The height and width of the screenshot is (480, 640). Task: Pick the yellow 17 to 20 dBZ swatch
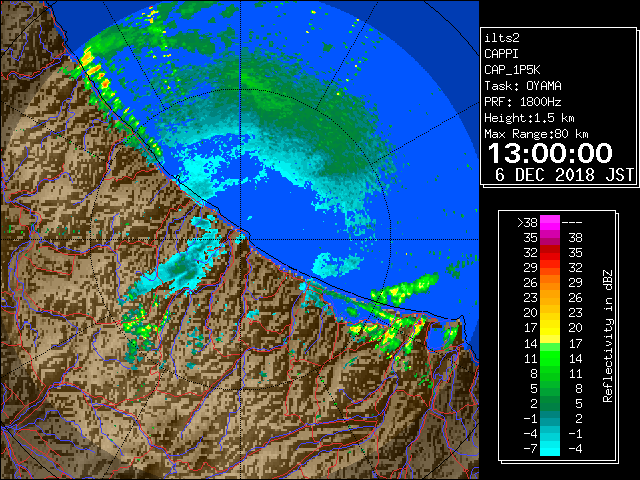click(x=550, y=328)
